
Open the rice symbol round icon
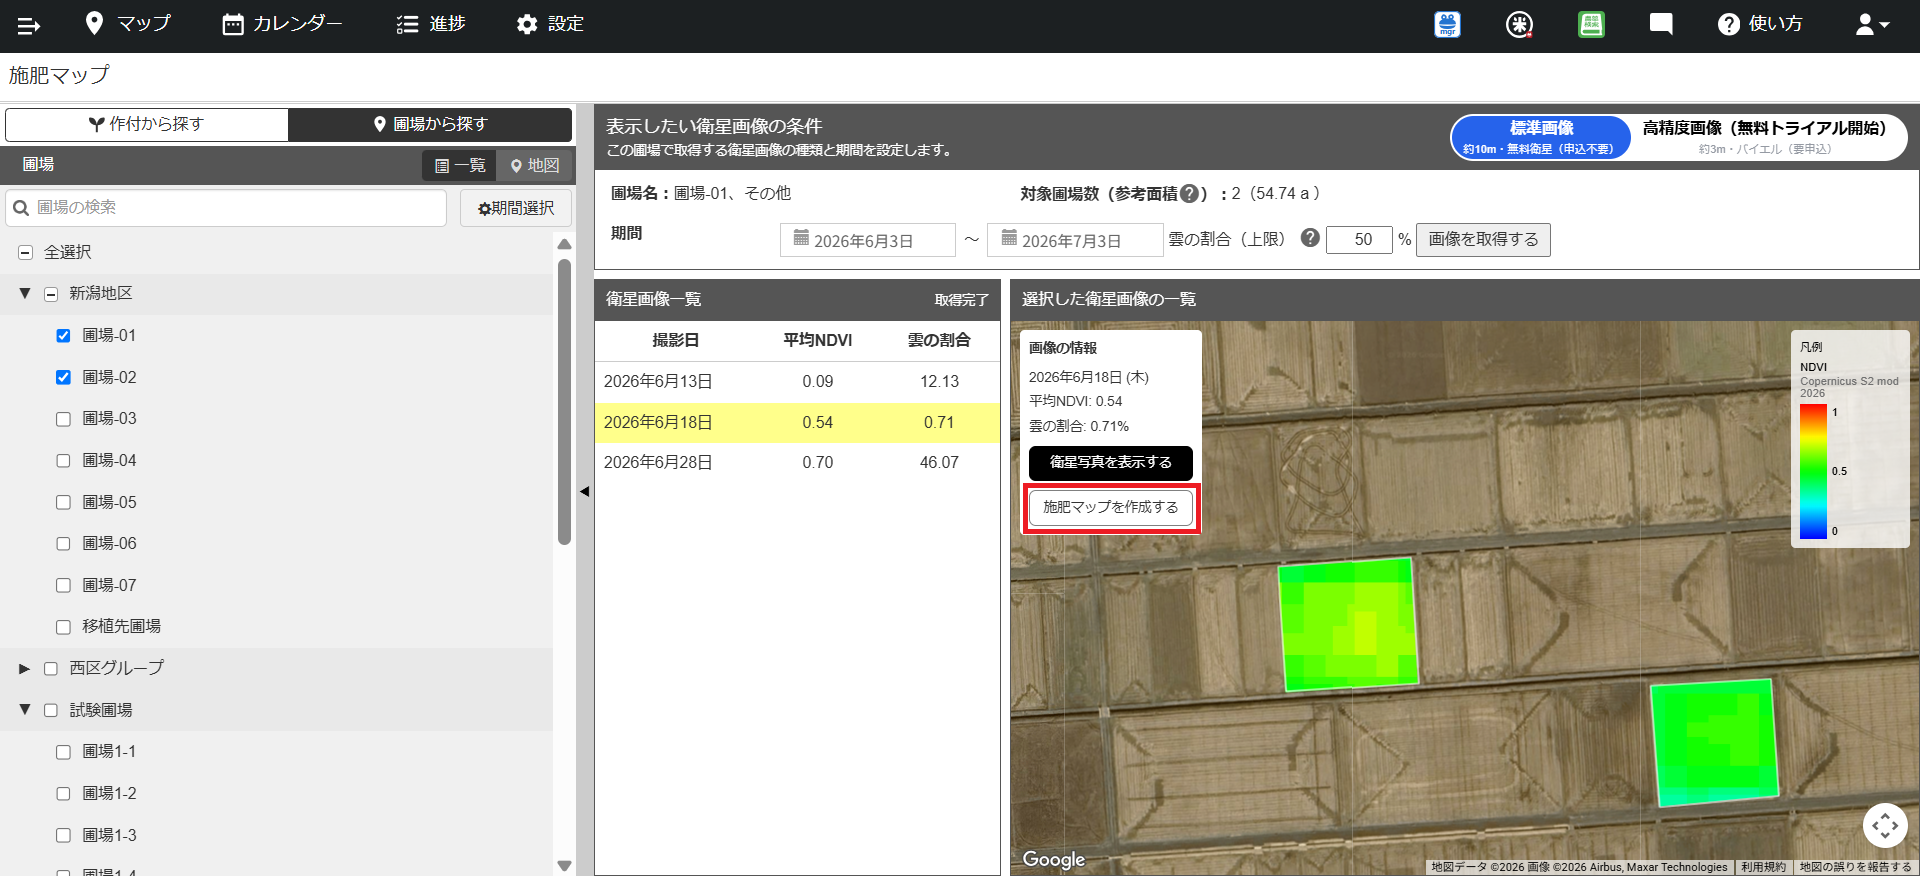[1519, 25]
